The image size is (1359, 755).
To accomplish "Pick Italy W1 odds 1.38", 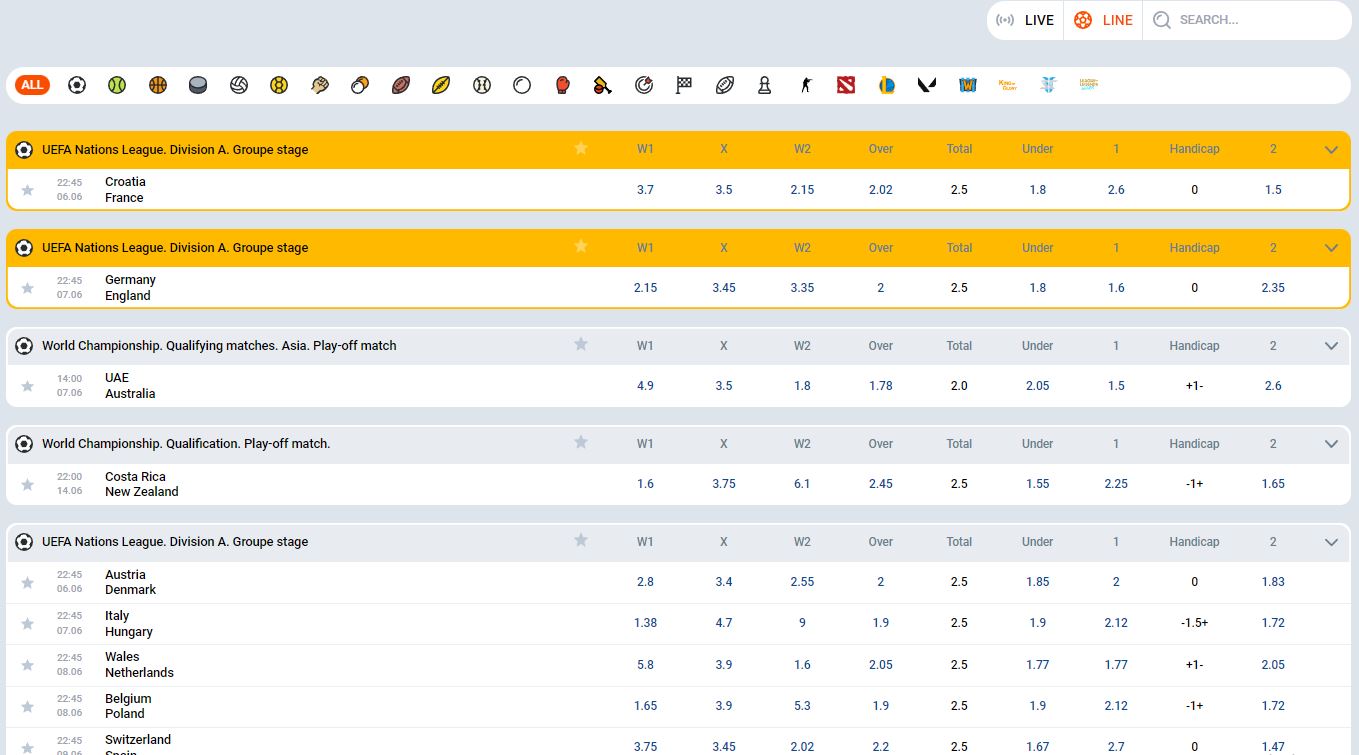I will pyautogui.click(x=645, y=623).
